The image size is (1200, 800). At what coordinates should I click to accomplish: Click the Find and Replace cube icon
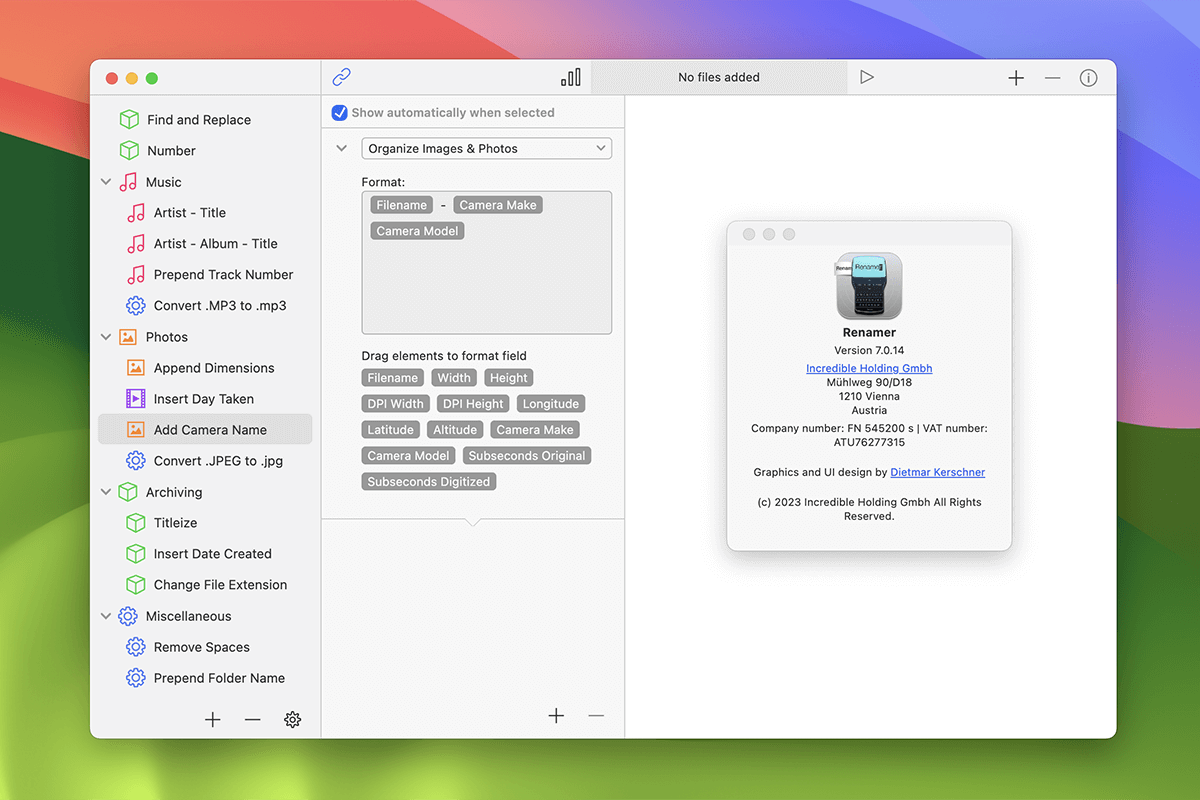coord(129,120)
